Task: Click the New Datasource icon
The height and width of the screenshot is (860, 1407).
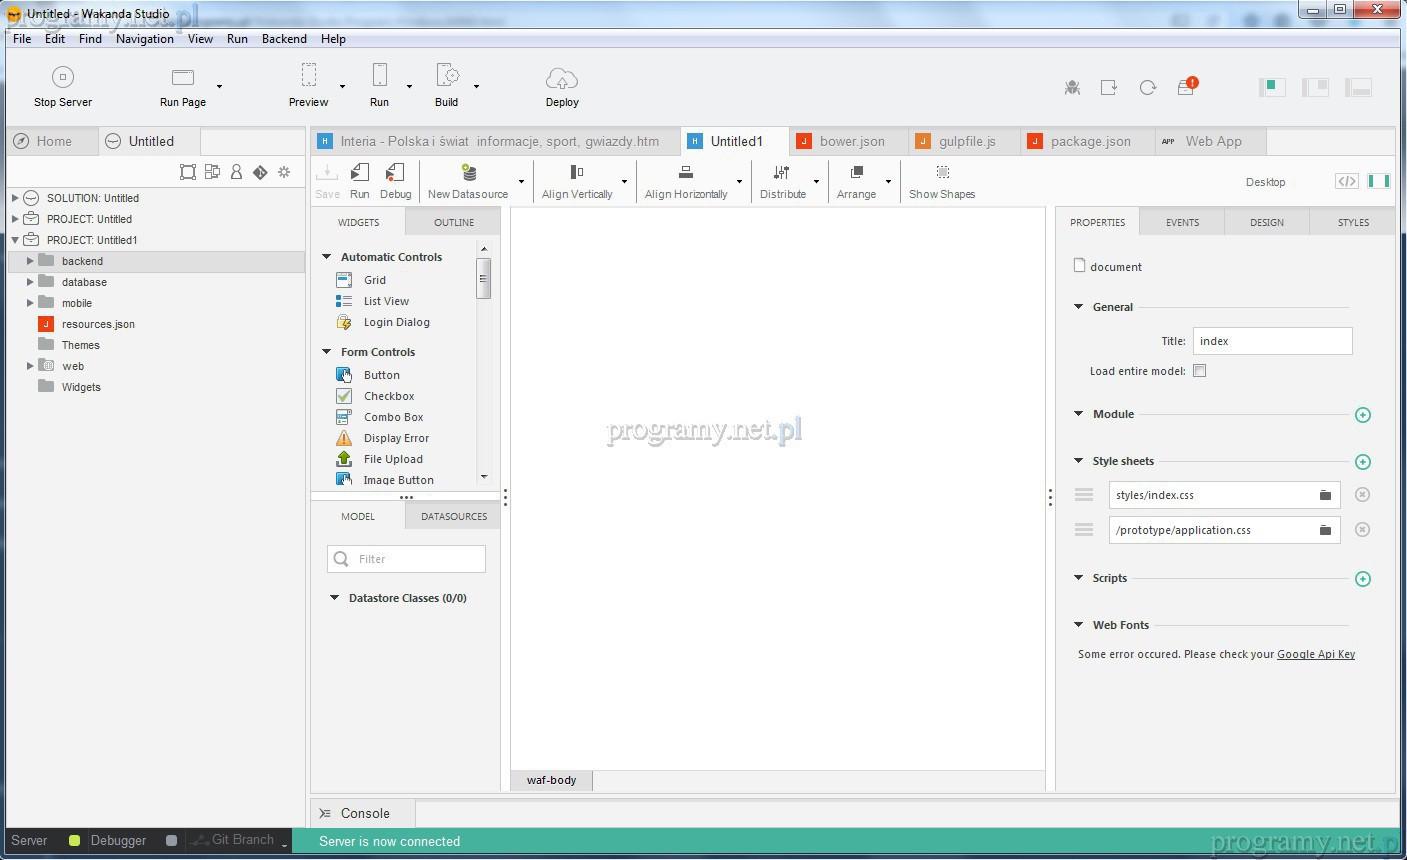Action: tap(468, 173)
